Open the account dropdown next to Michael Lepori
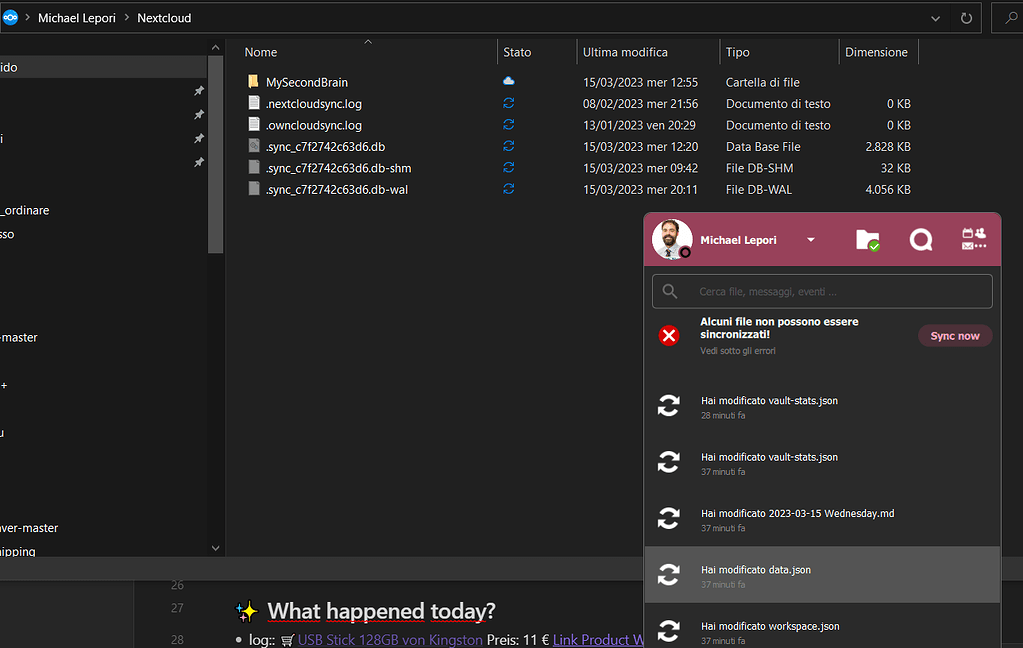Image resolution: width=1023 pixels, height=648 pixels. (x=811, y=239)
